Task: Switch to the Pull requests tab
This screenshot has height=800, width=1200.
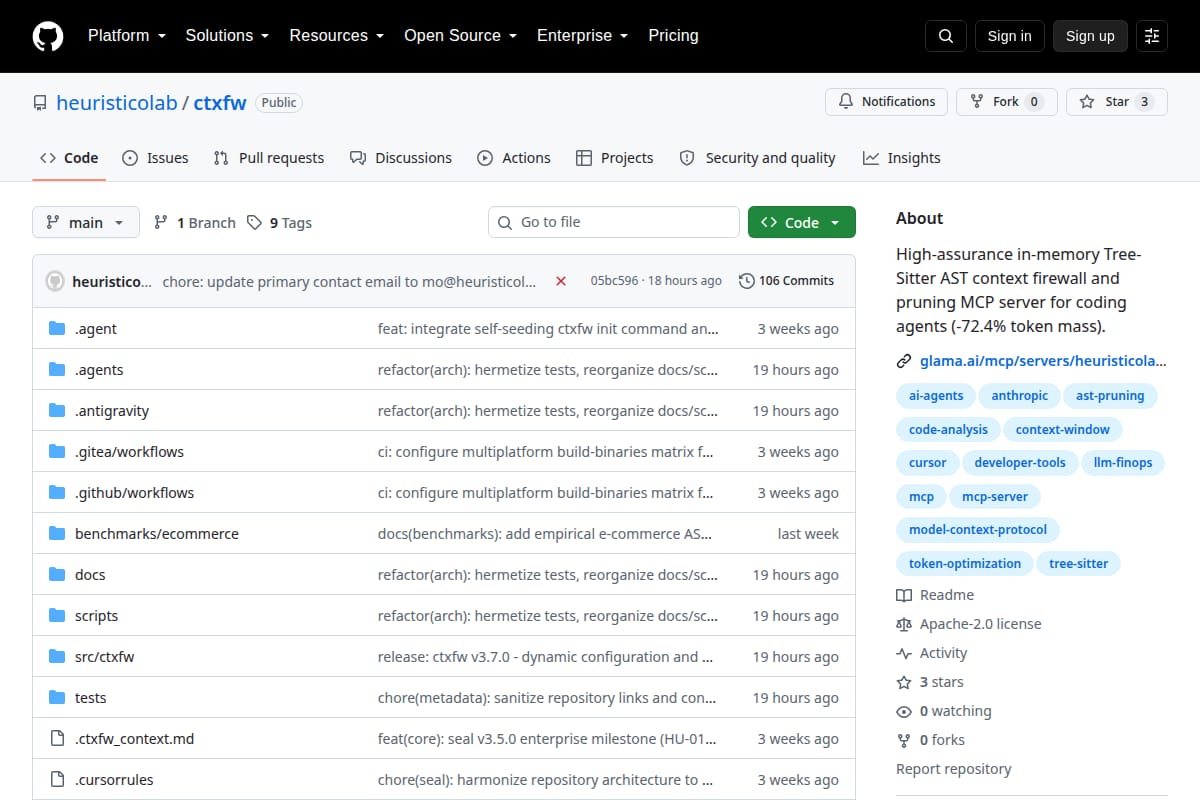Action: click(269, 158)
